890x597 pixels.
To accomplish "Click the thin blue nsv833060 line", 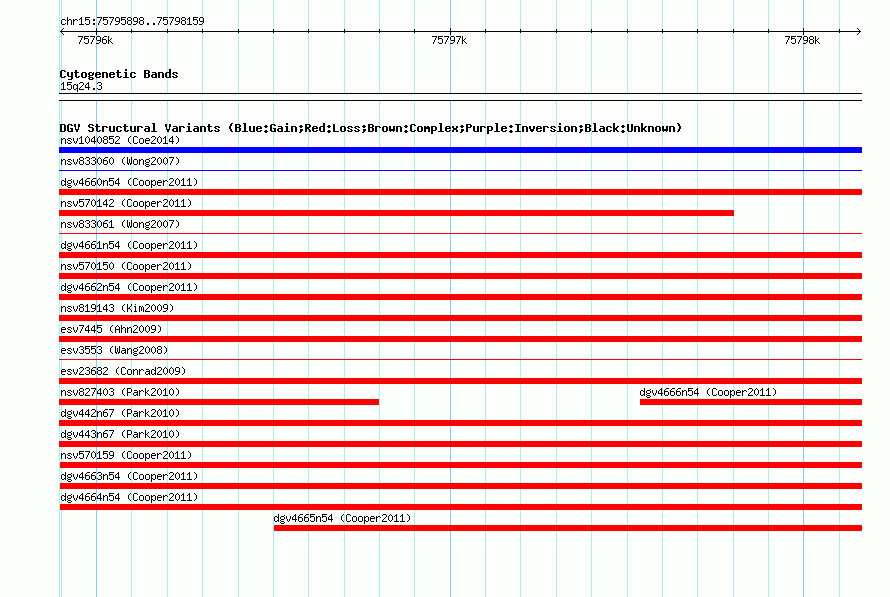I will [x=460, y=170].
